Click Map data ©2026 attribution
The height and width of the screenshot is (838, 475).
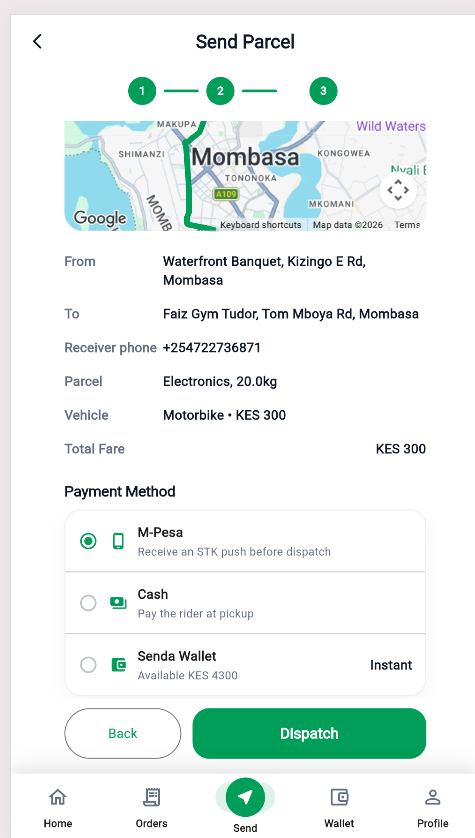pyautogui.click(x=348, y=225)
